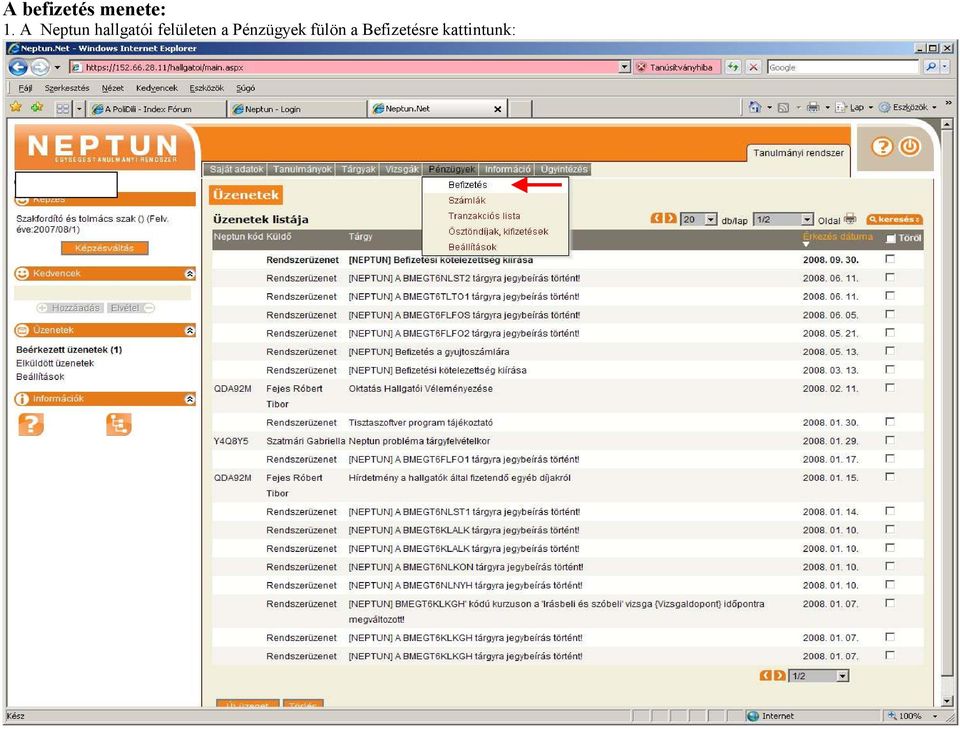
Task: Check the box for the BMEGT6FLFOS message
Action: pos(890,314)
